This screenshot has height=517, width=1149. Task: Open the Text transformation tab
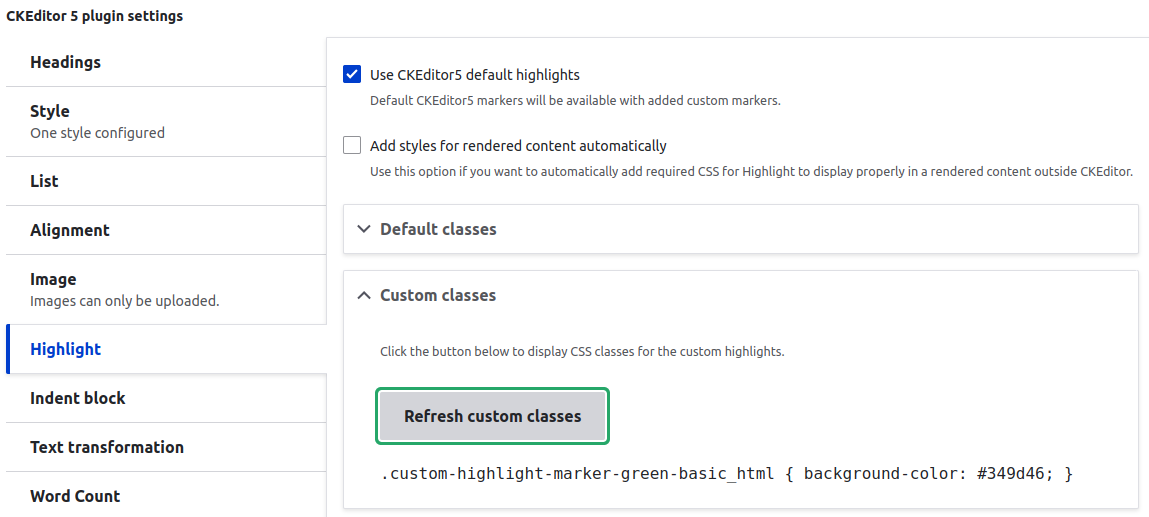tap(107, 447)
